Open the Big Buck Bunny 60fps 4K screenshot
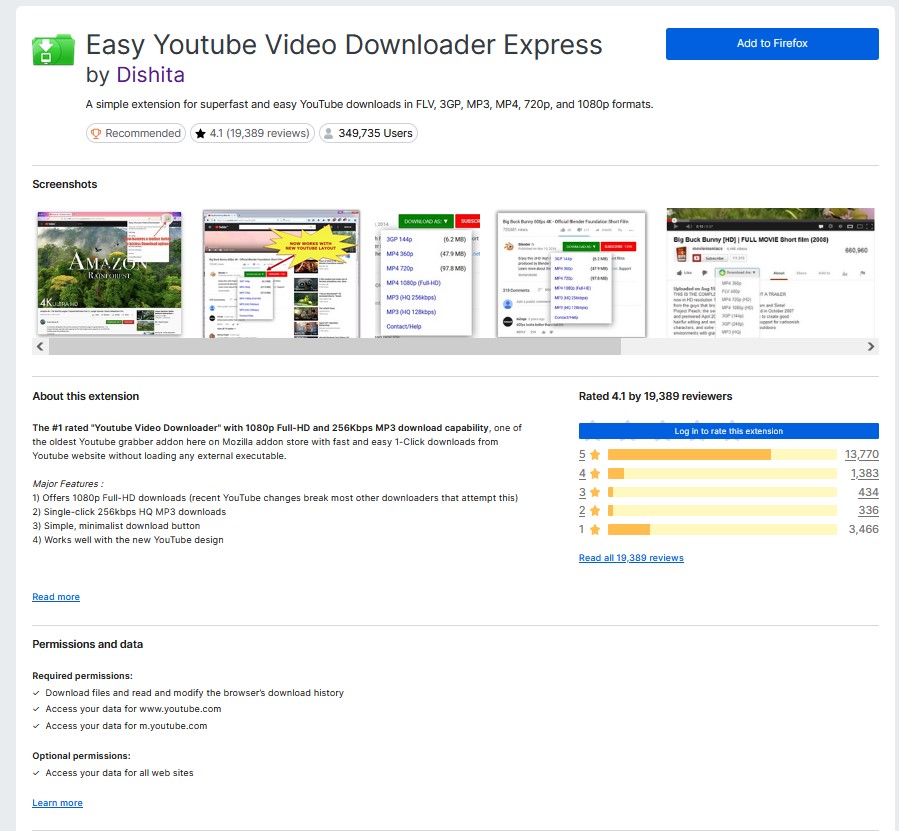This screenshot has height=831, width=899. pos(571,274)
